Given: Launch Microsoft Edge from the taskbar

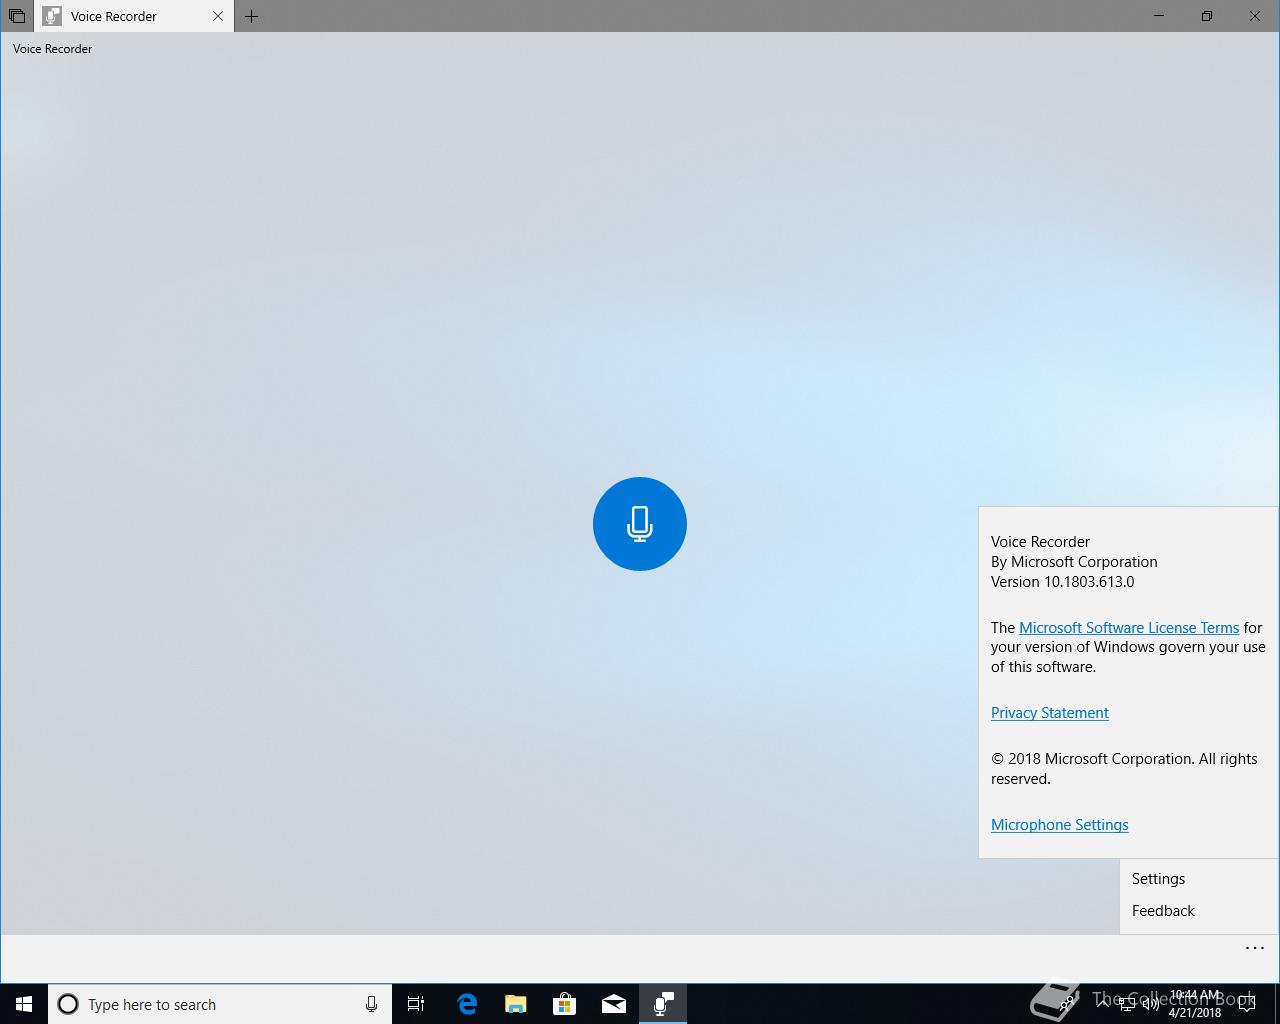Looking at the screenshot, I should tap(466, 1004).
